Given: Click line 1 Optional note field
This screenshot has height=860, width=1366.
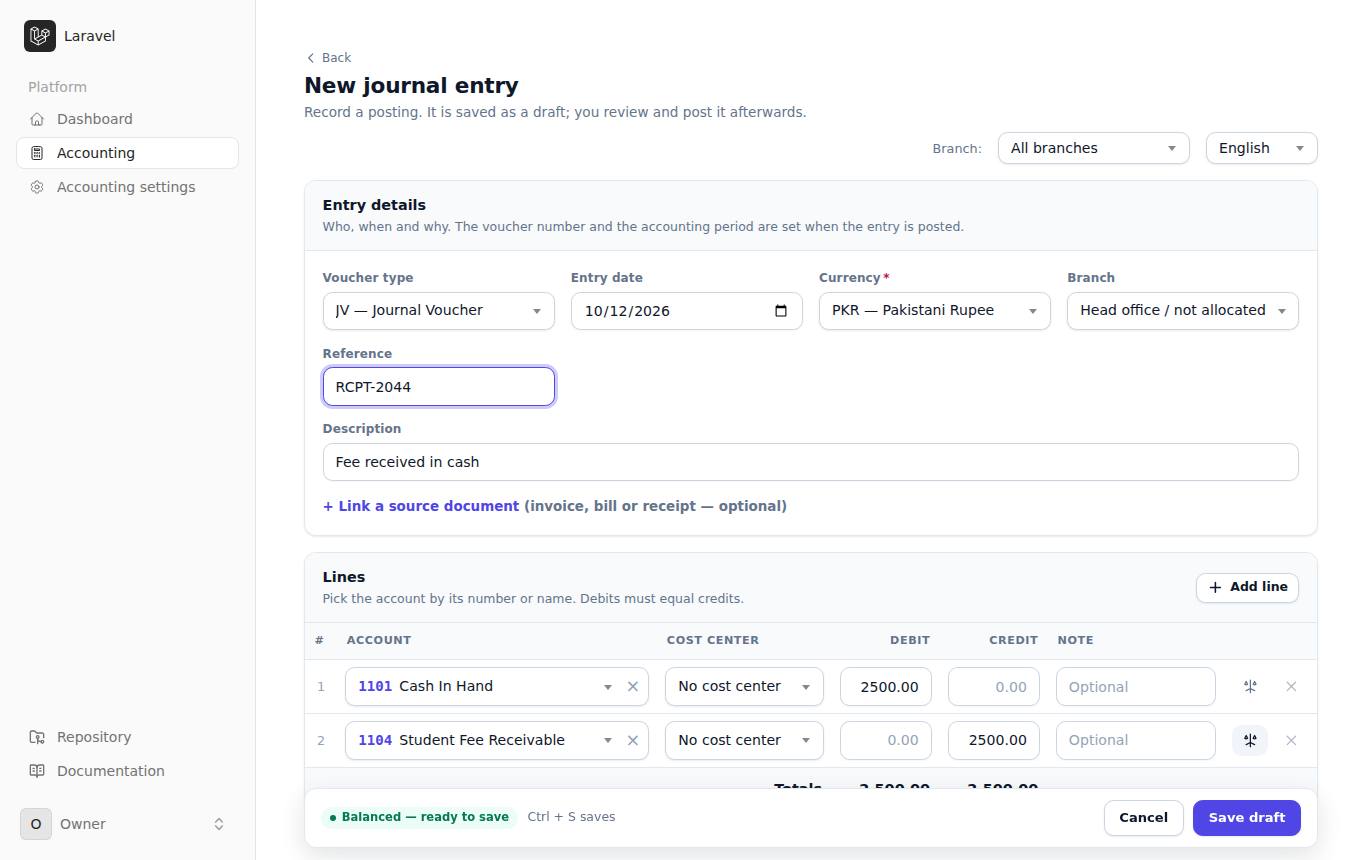Looking at the screenshot, I should pyautogui.click(x=1136, y=687).
